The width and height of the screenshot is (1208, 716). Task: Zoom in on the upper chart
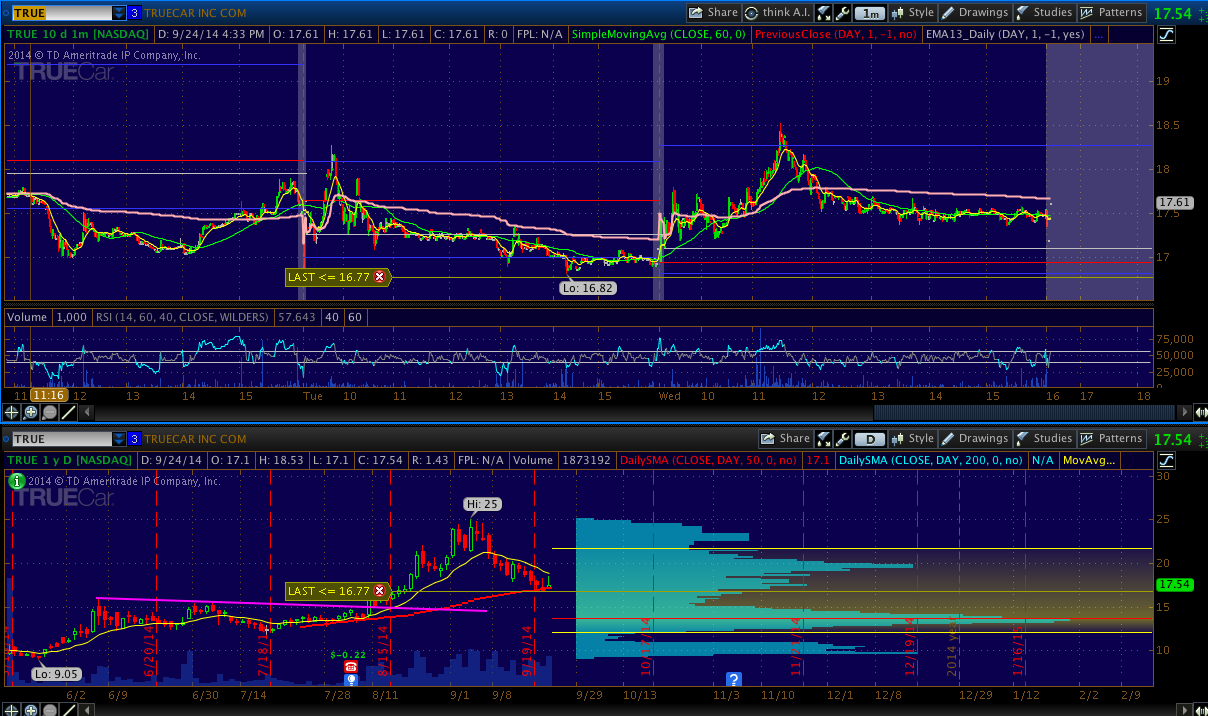click(x=31, y=412)
